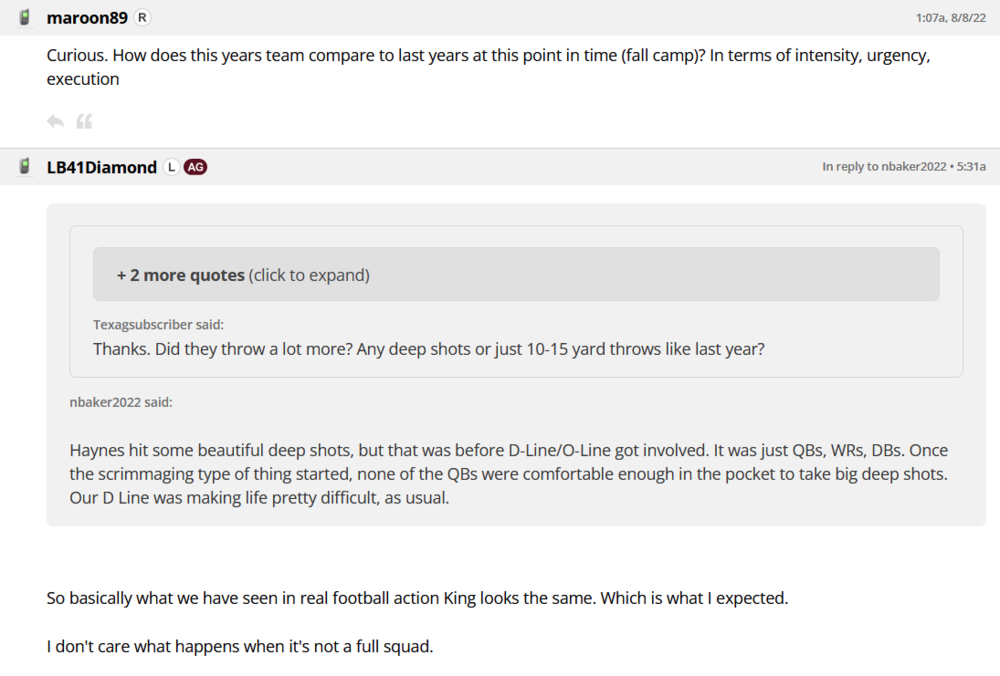The width and height of the screenshot is (1000, 676).
Task: Click the mobile phone icon beside LB41Diamond
Action: tap(25, 167)
